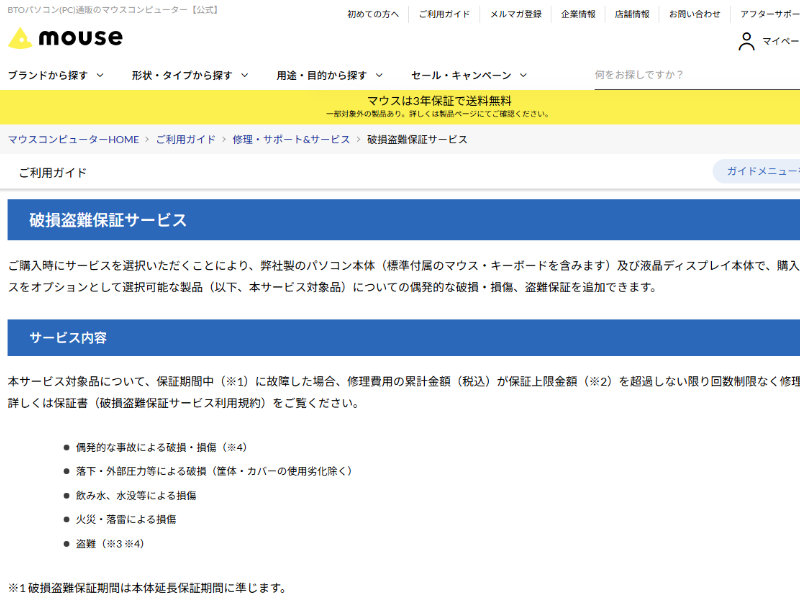Open 企業情報 top menu item
The width and height of the screenshot is (800, 600).
click(x=578, y=14)
